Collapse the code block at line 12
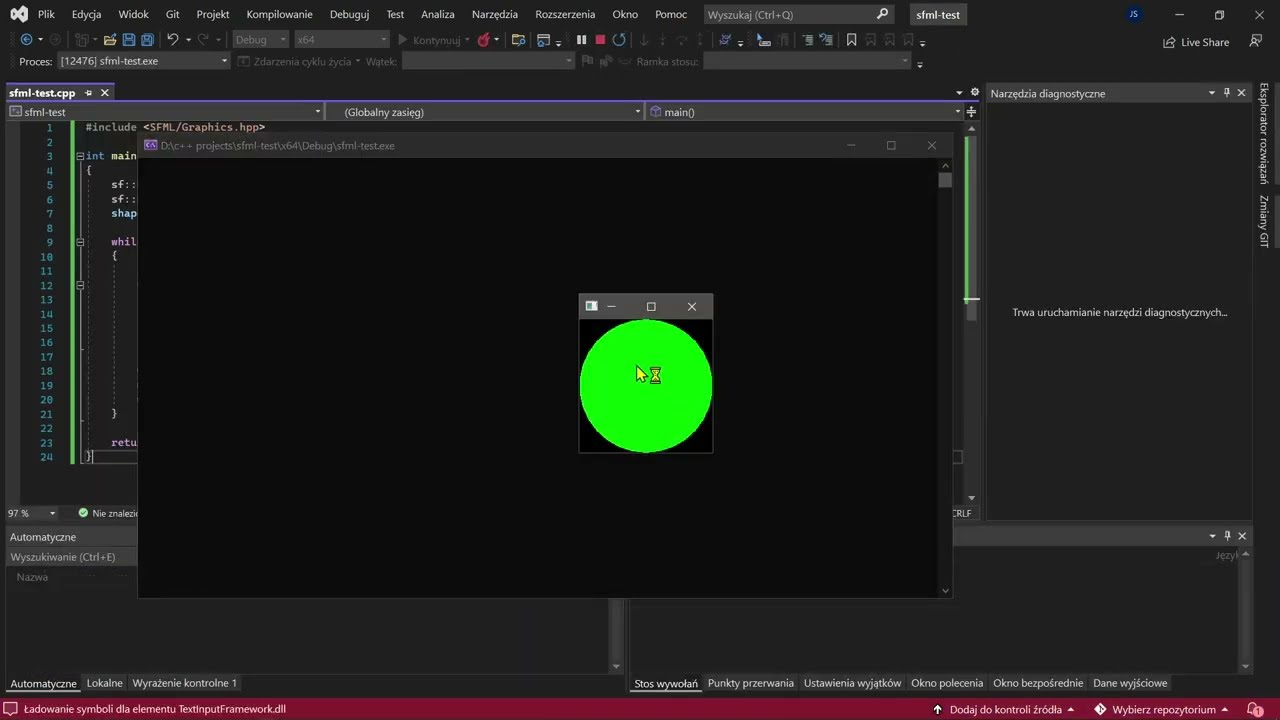The height and width of the screenshot is (720, 1280). coord(80,285)
